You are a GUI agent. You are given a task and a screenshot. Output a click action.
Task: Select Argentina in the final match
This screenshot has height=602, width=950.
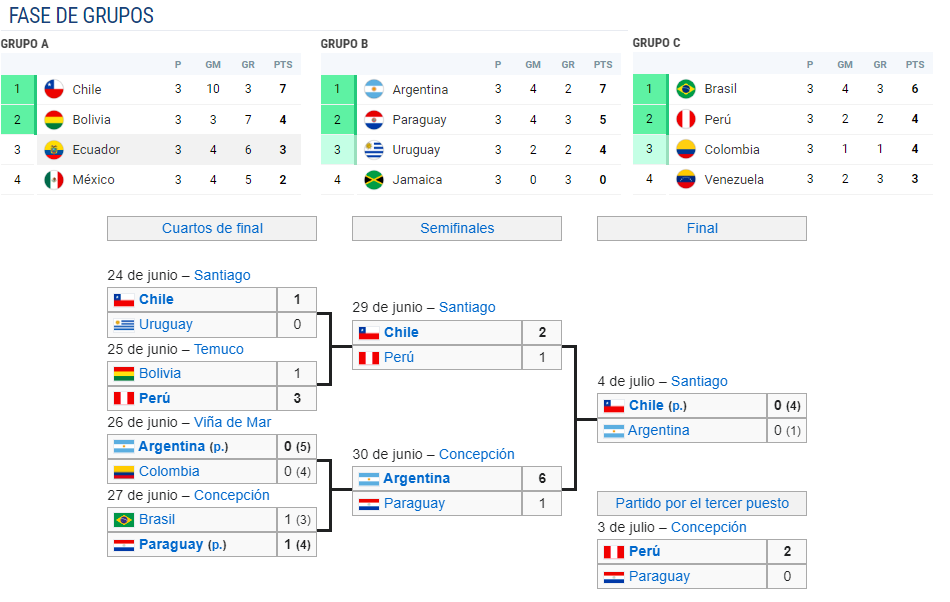(x=658, y=431)
